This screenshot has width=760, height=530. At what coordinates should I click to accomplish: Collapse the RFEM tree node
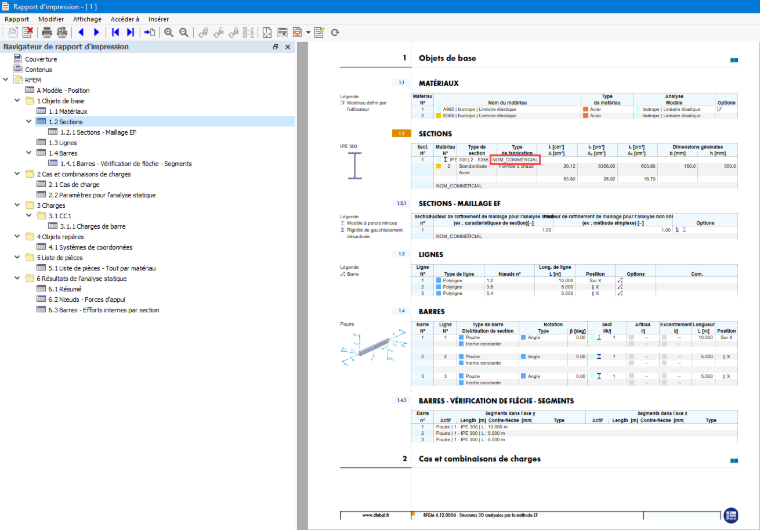[6, 80]
